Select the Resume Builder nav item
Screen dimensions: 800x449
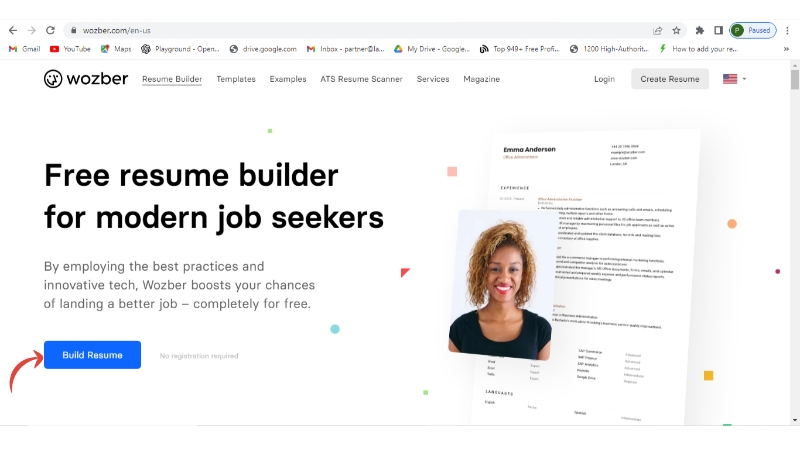coord(172,79)
